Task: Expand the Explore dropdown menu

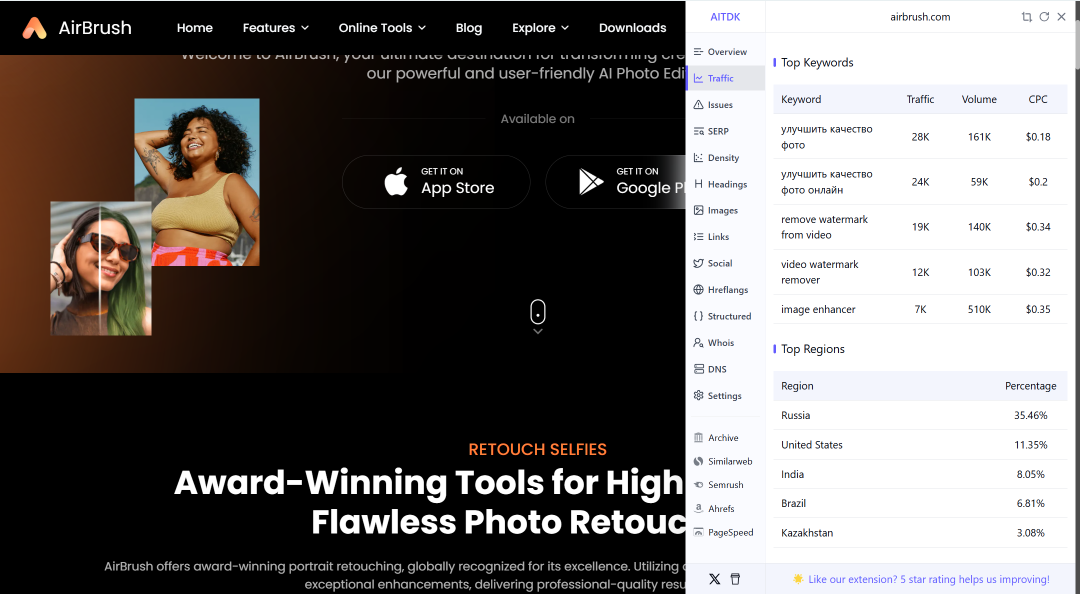Action: tap(541, 28)
